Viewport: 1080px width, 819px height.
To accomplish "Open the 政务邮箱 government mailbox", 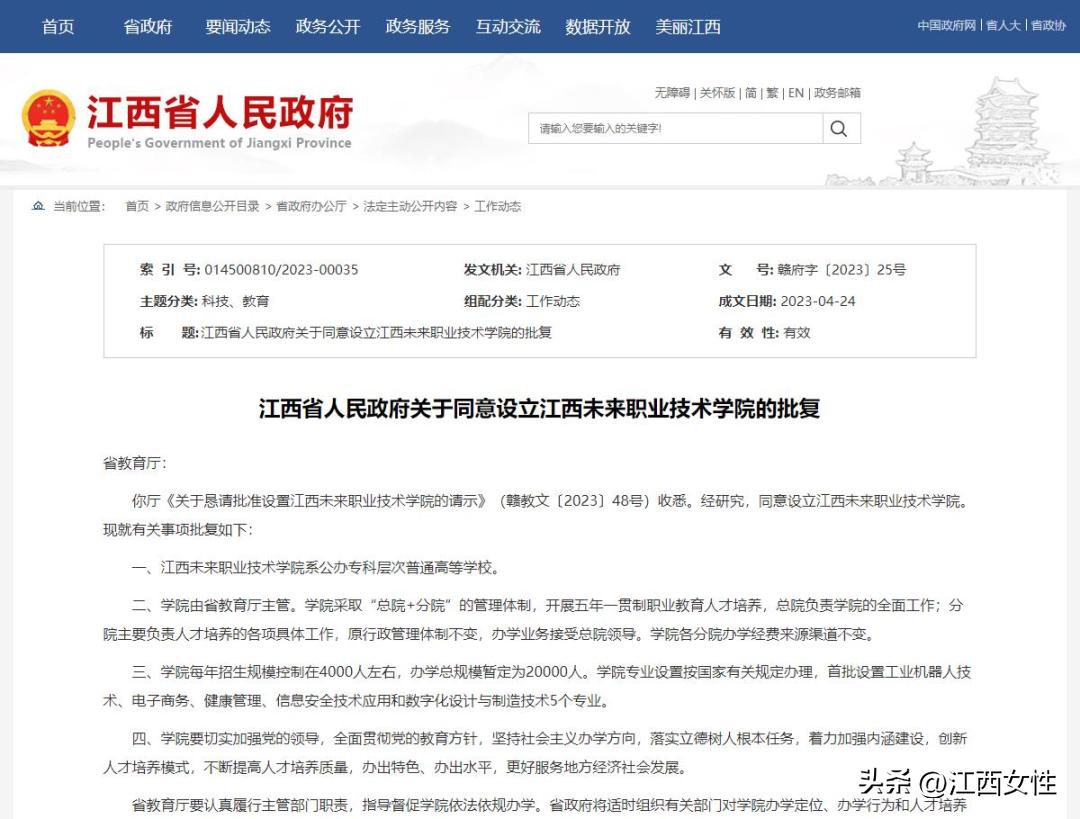I will coord(838,92).
